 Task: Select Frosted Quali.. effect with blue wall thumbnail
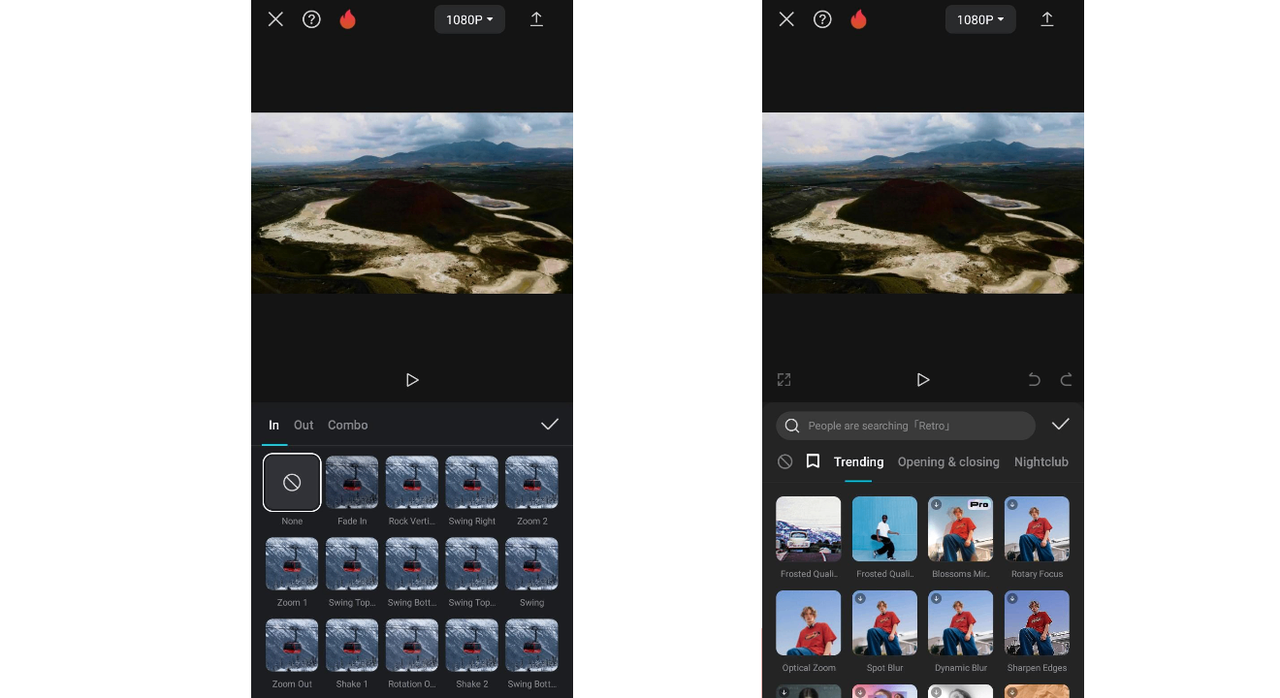coord(885,529)
